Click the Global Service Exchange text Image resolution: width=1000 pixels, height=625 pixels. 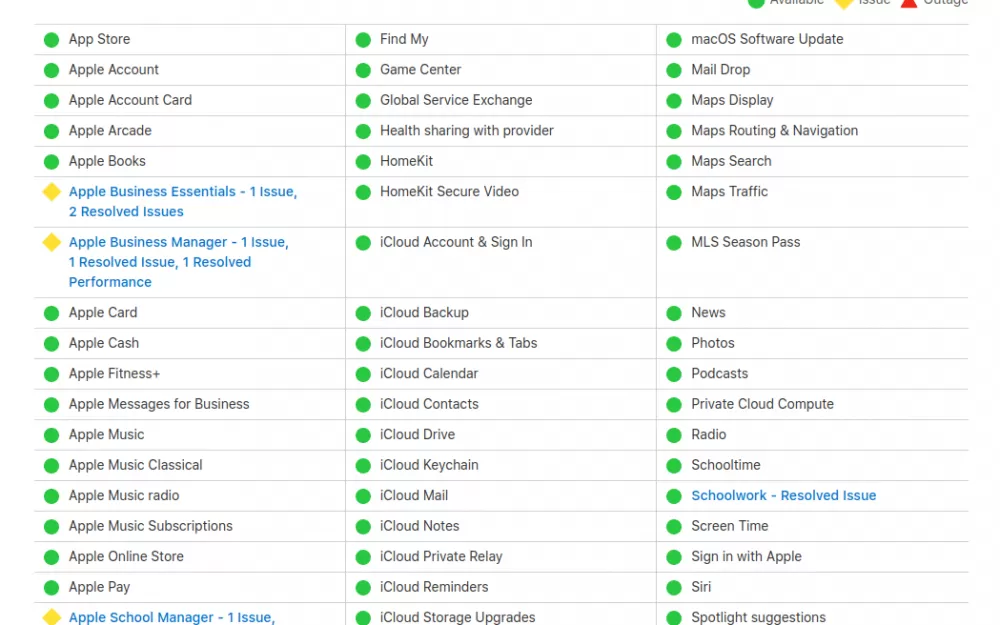[x=456, y=100]
